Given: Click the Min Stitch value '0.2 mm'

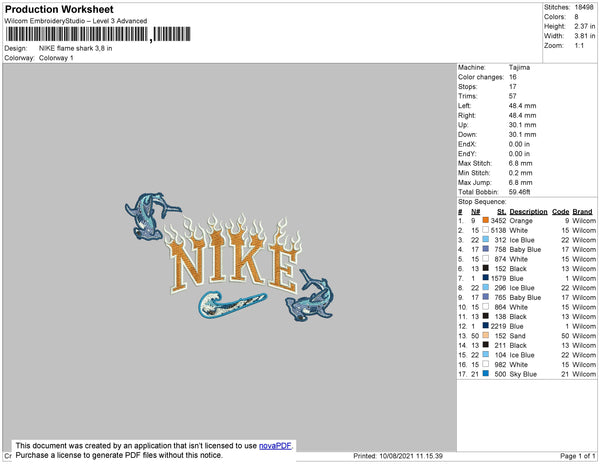Looking at the screenshot, I should coord(520,173).
